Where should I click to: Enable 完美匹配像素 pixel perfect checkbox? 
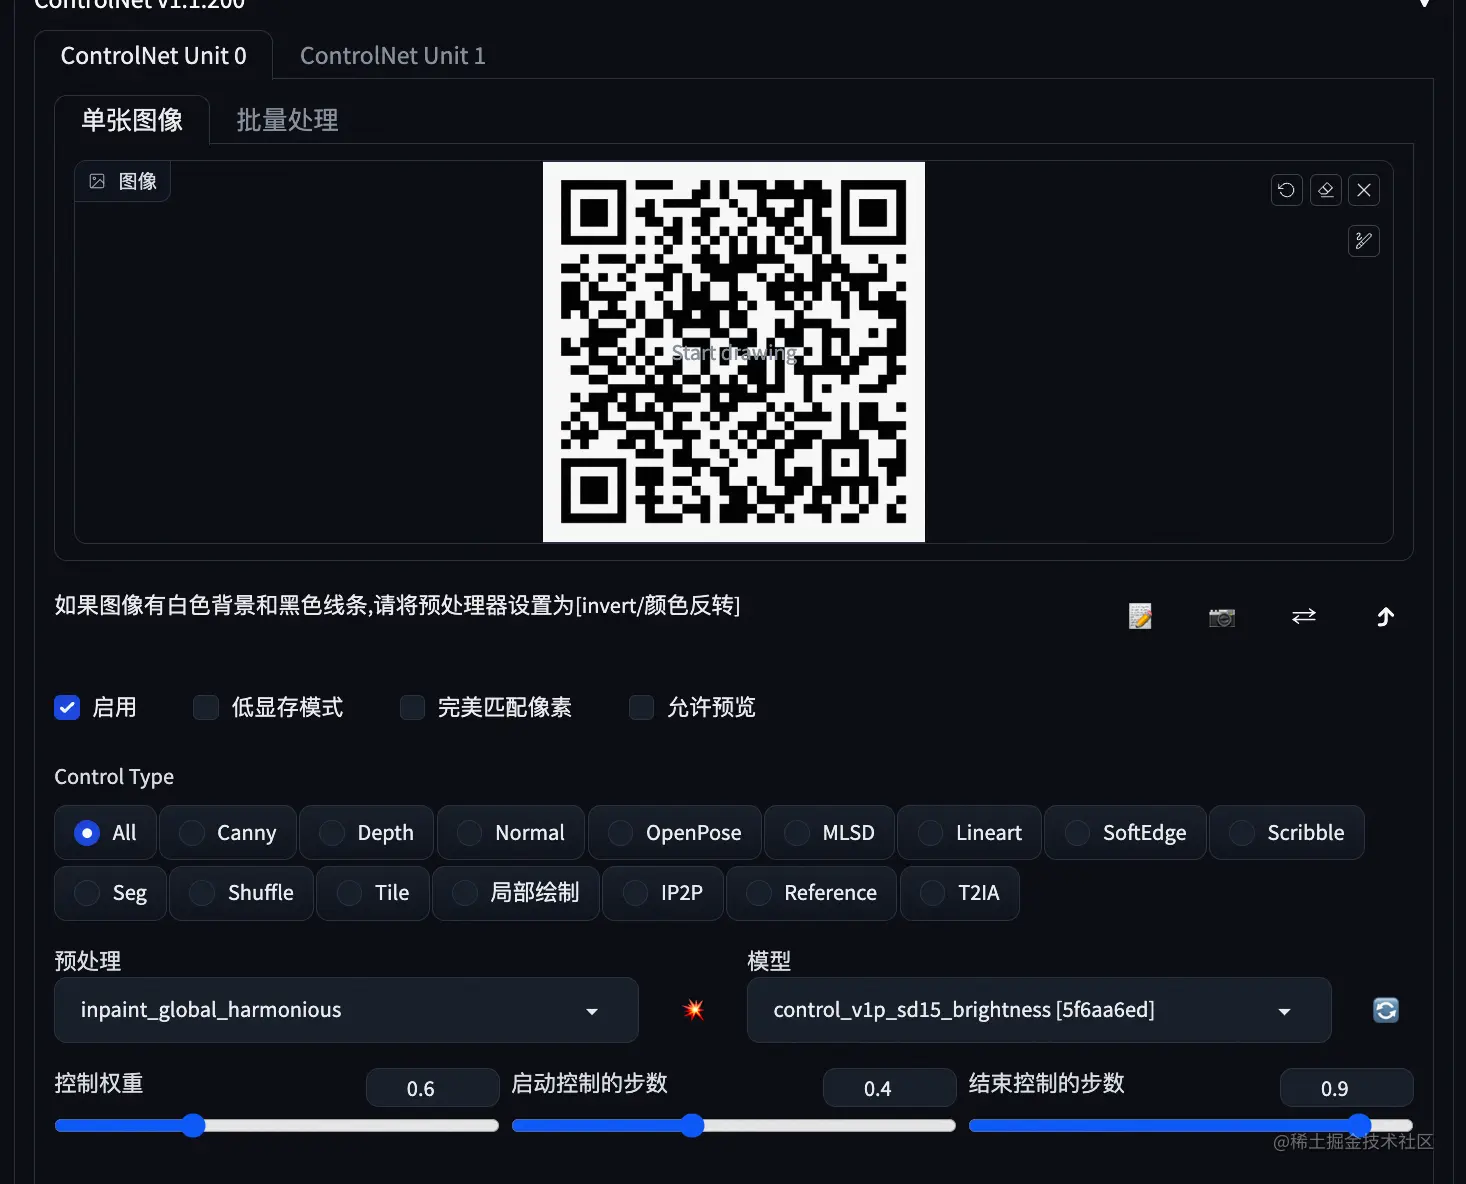(412, 708)
